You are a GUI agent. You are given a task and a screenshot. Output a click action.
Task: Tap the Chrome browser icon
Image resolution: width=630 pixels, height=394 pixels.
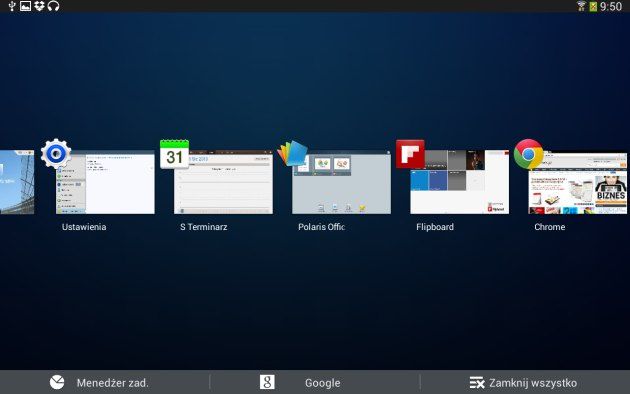[528, 154]
